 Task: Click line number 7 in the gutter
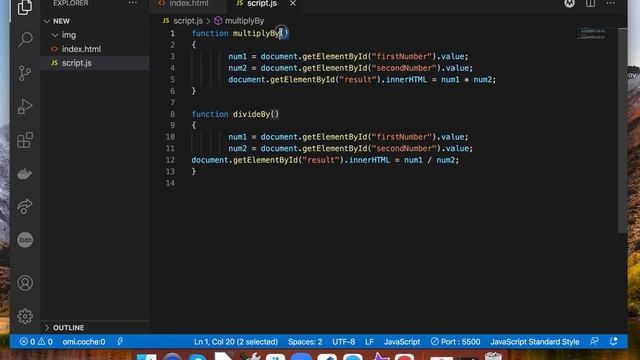(x=172, y=102)
